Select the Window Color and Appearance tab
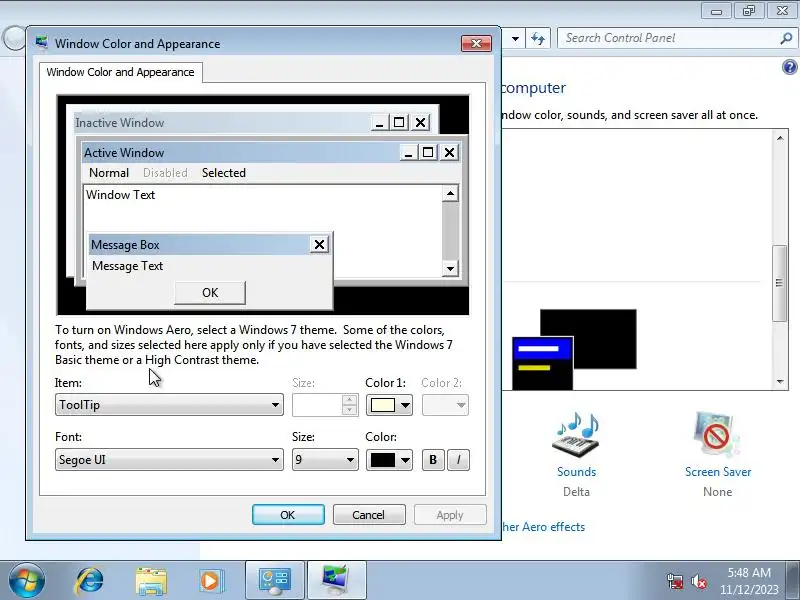Viewport: 800px width, 600px height. (120, 72)
